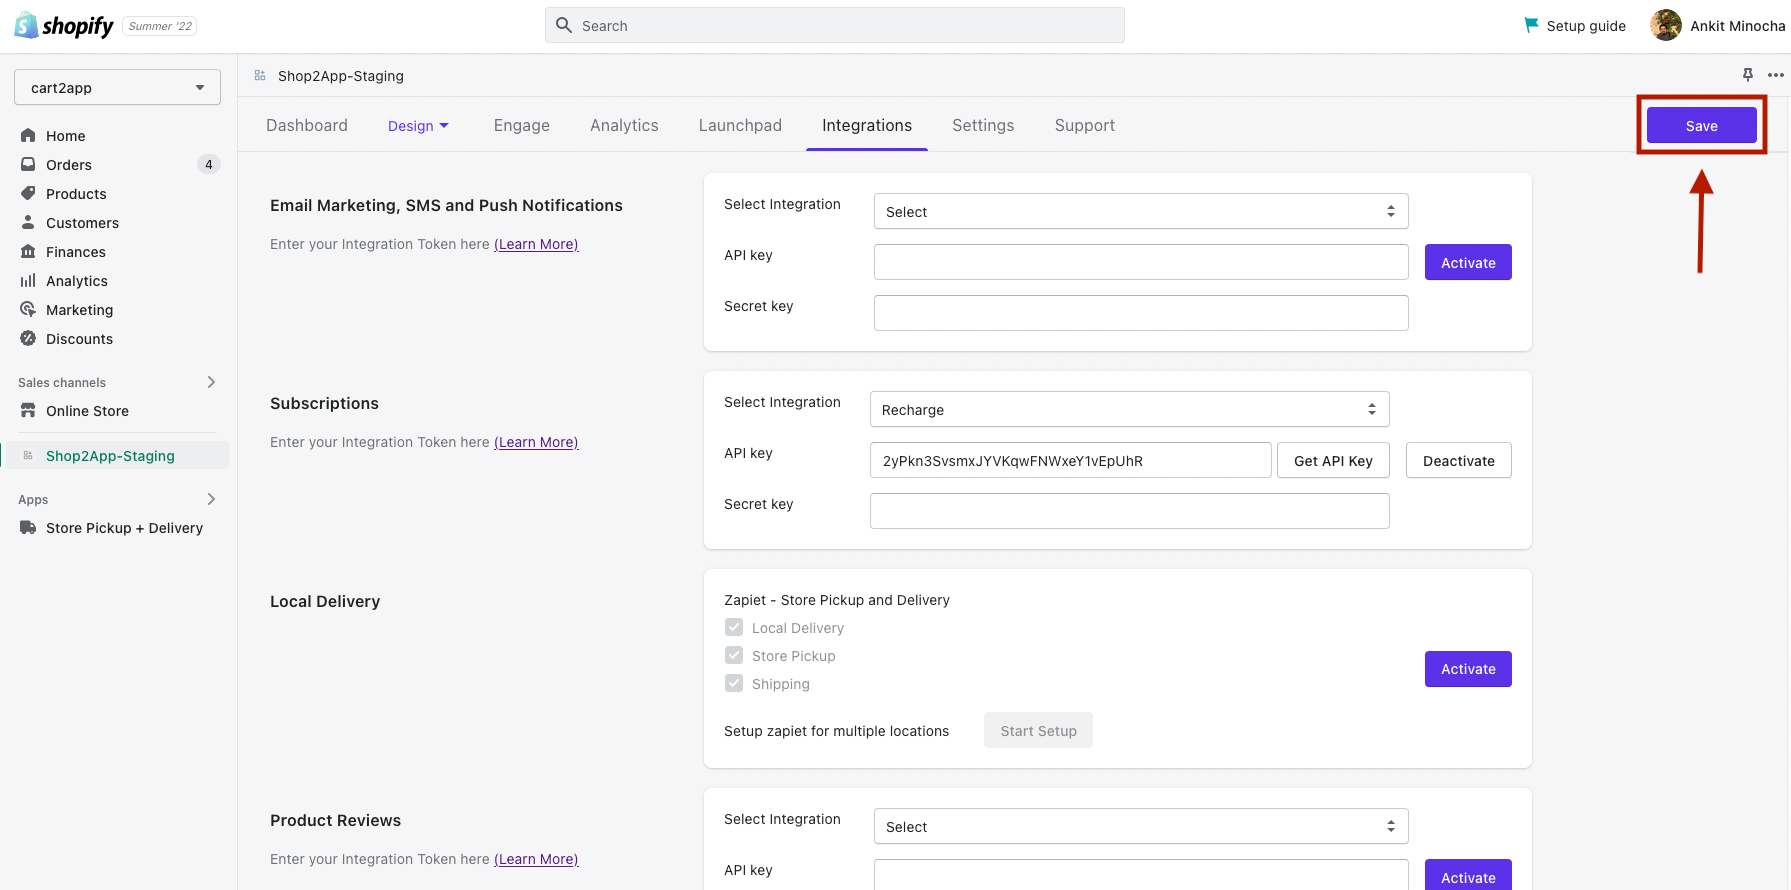
Task: Open Store Pickup + Delivery app
Action: (124, 527)
